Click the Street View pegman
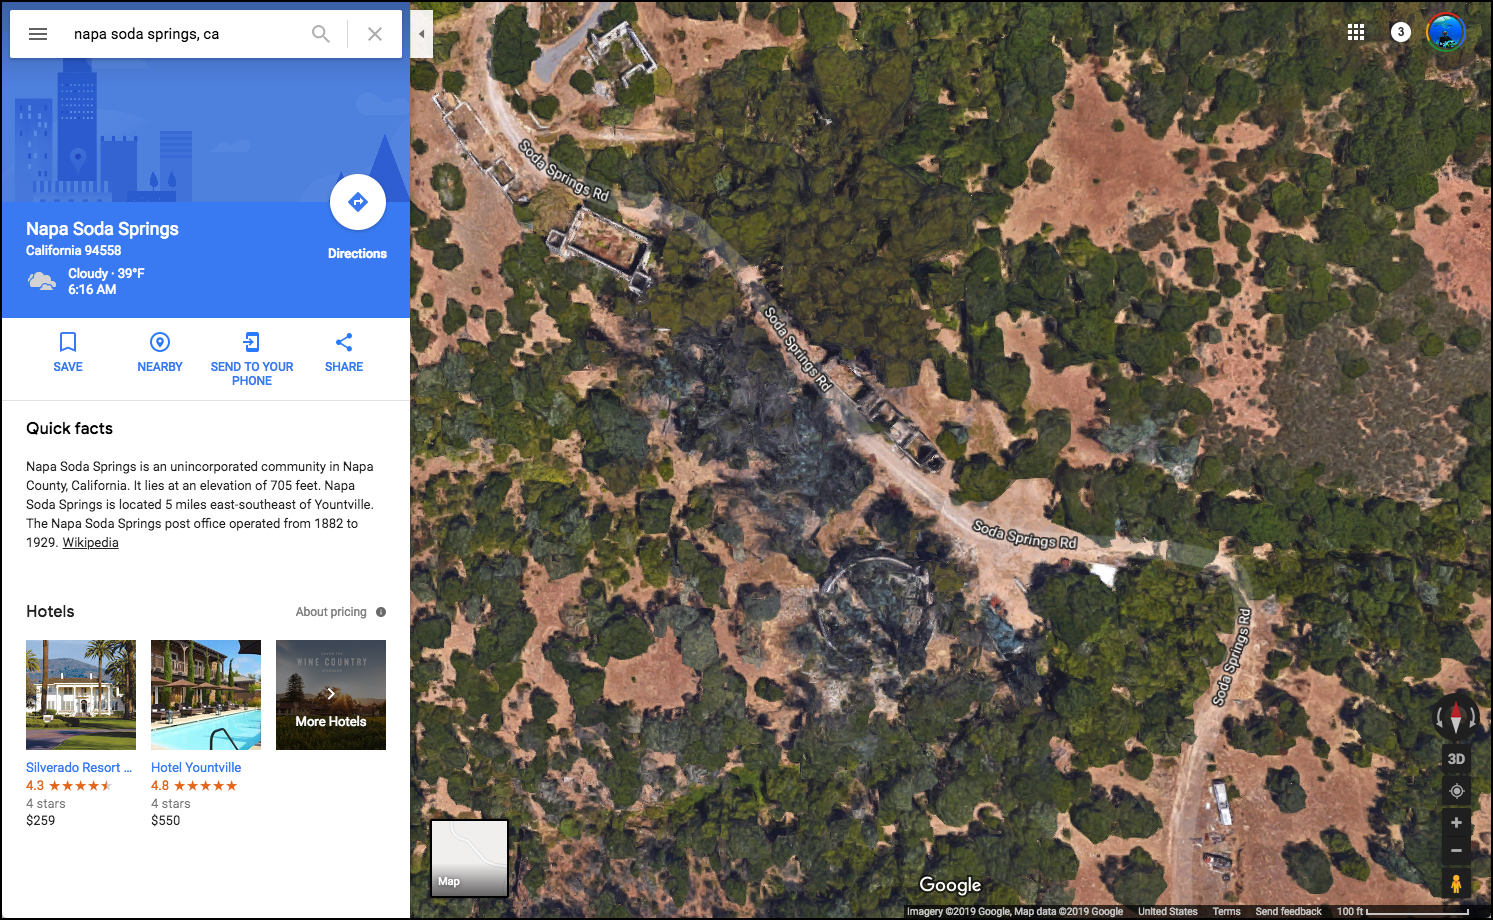 click(1456, 884)
